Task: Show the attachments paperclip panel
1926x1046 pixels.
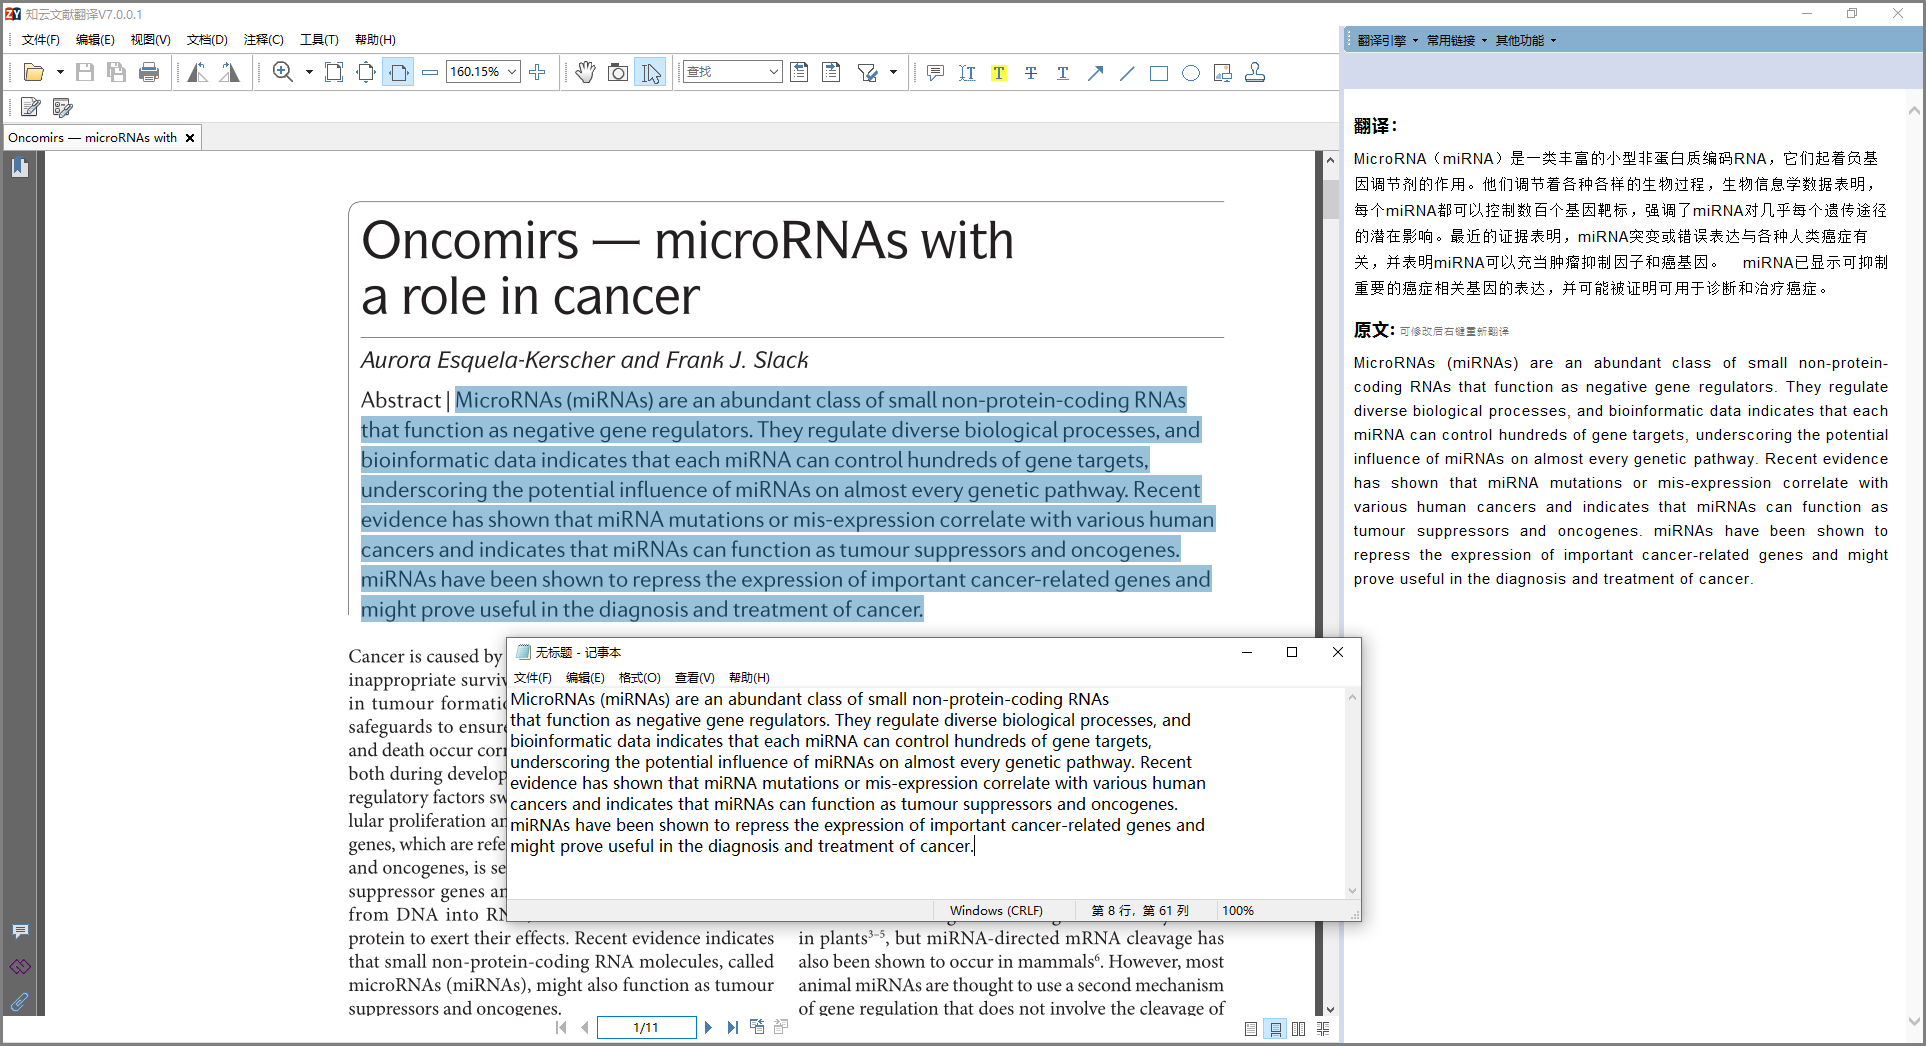Action: [20, 1001]
